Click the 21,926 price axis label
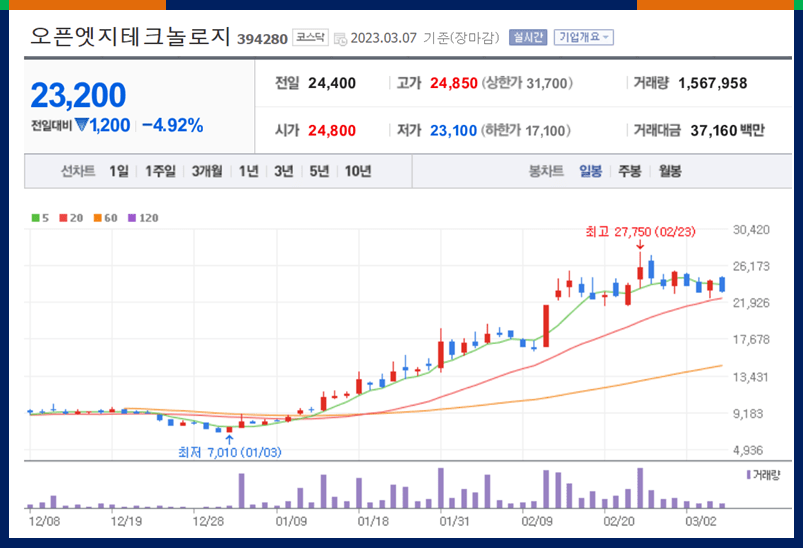Screen dimensions: 803x548 coord(751,303)
